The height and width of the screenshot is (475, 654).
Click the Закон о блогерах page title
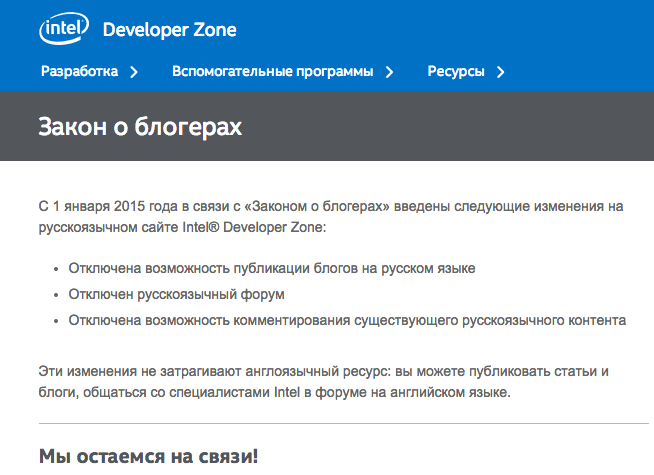pos(140,126)
